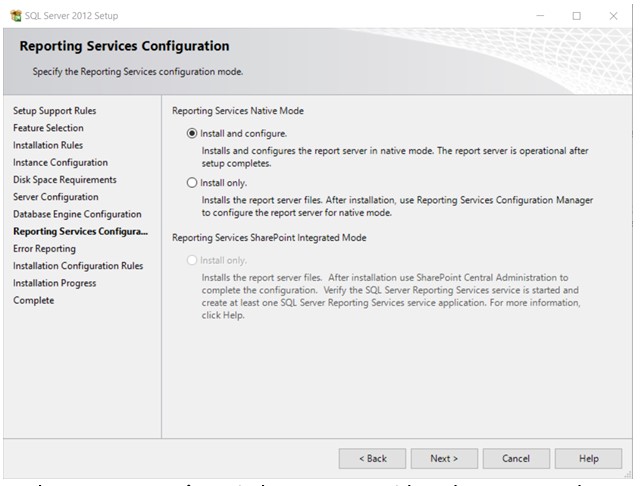Open the Feature Selection step
Viewport: 640px width, 486px height.
pyautogui.click(x=48, y=128)
